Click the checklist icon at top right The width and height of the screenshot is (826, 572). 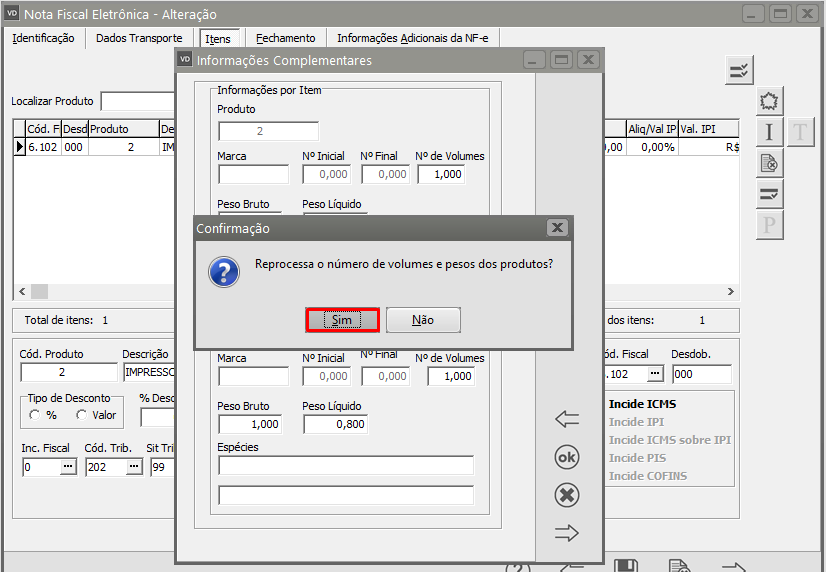(x=739, y=70)
